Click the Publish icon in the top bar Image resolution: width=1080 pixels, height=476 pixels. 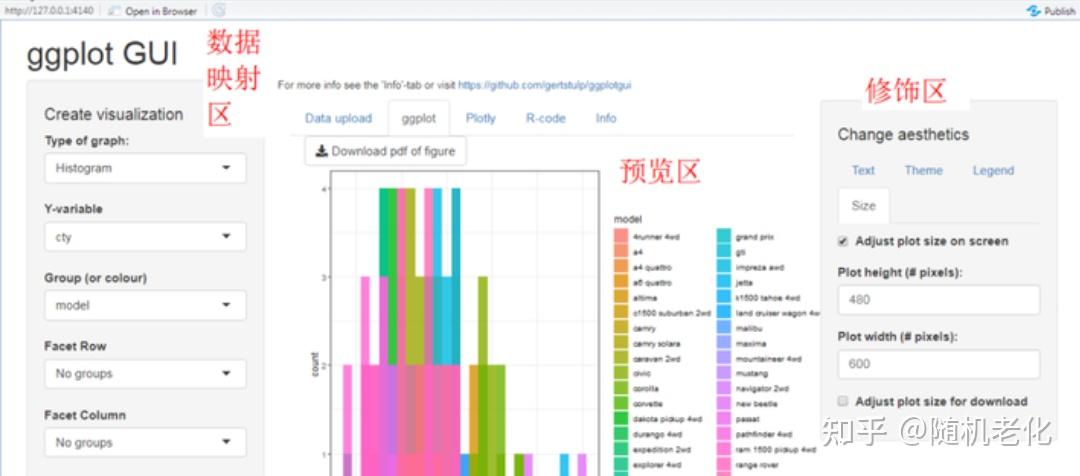[x=1032, y=11]
